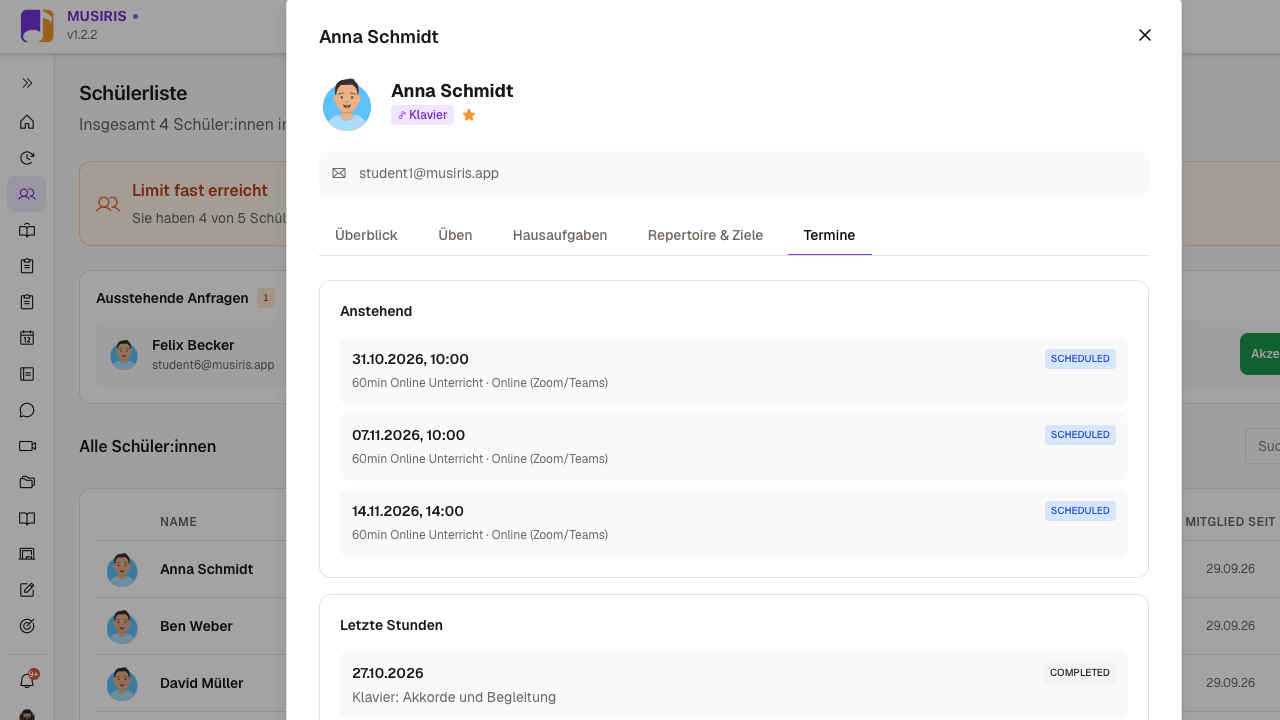Open the video camera icon in the sidebar
Image resolution: width=1280 pixels, height=720 pixels.
point(27,446)
